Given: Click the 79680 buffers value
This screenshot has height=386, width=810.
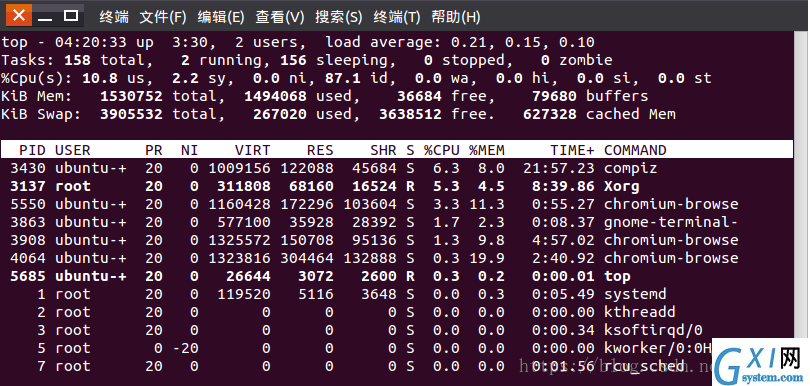Looking at the screenshot, I should point(554,97).
